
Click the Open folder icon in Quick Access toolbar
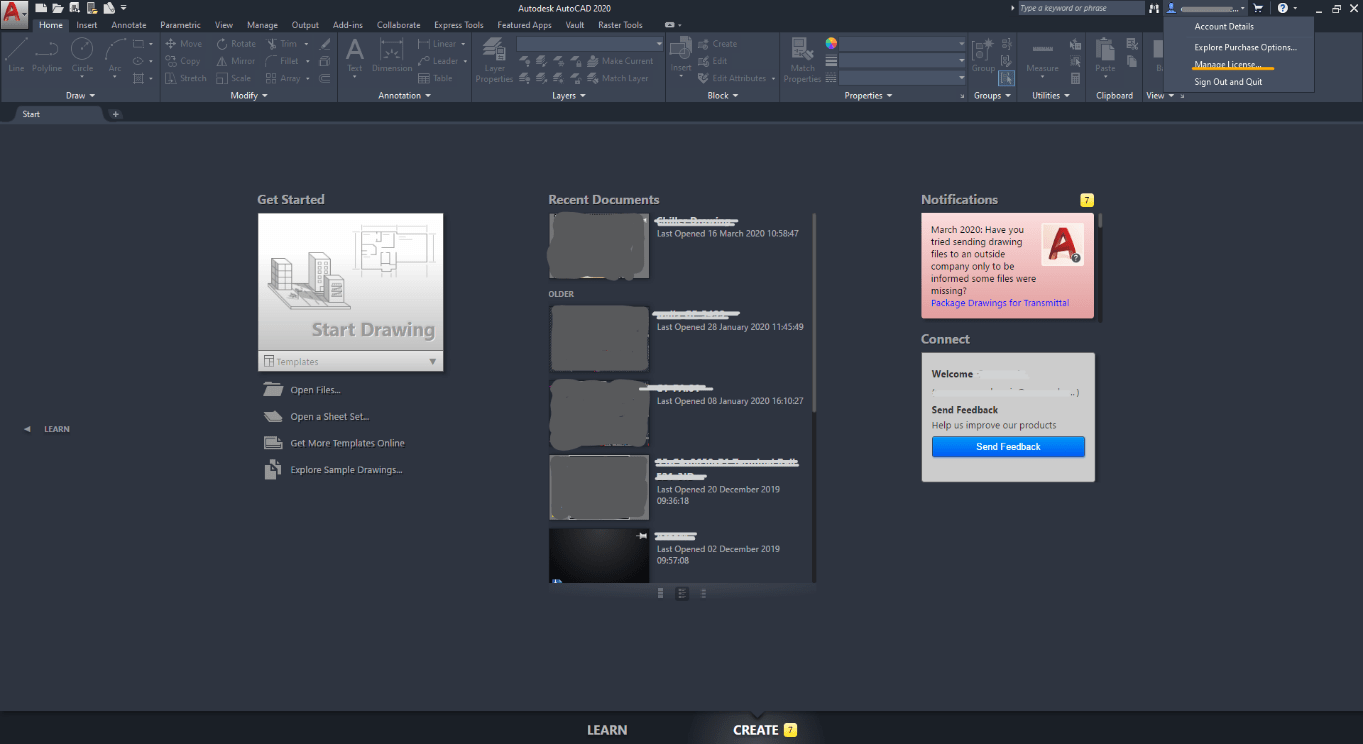coord(58,8)
